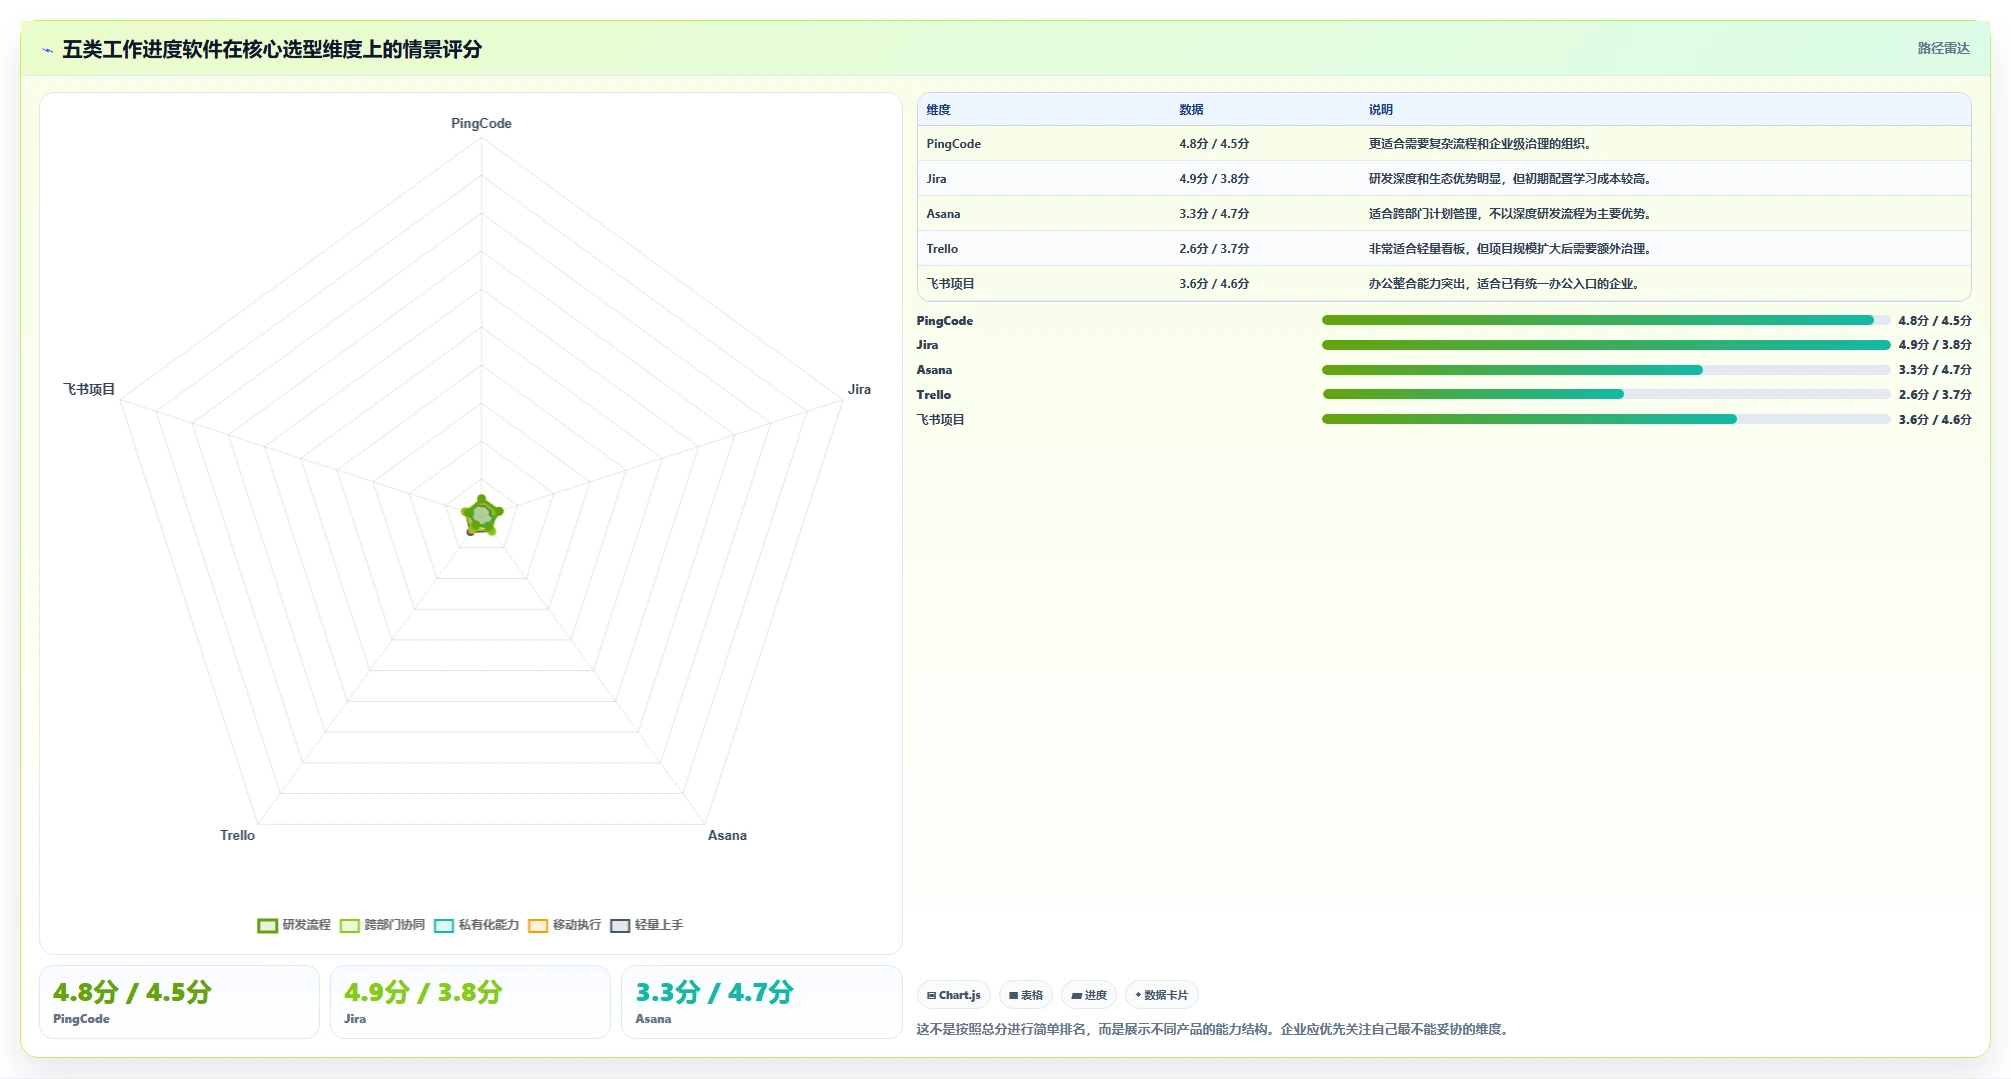Click table value 3.6分 / 4.6分
2011x1079 pixels.
click(1214, 284)
